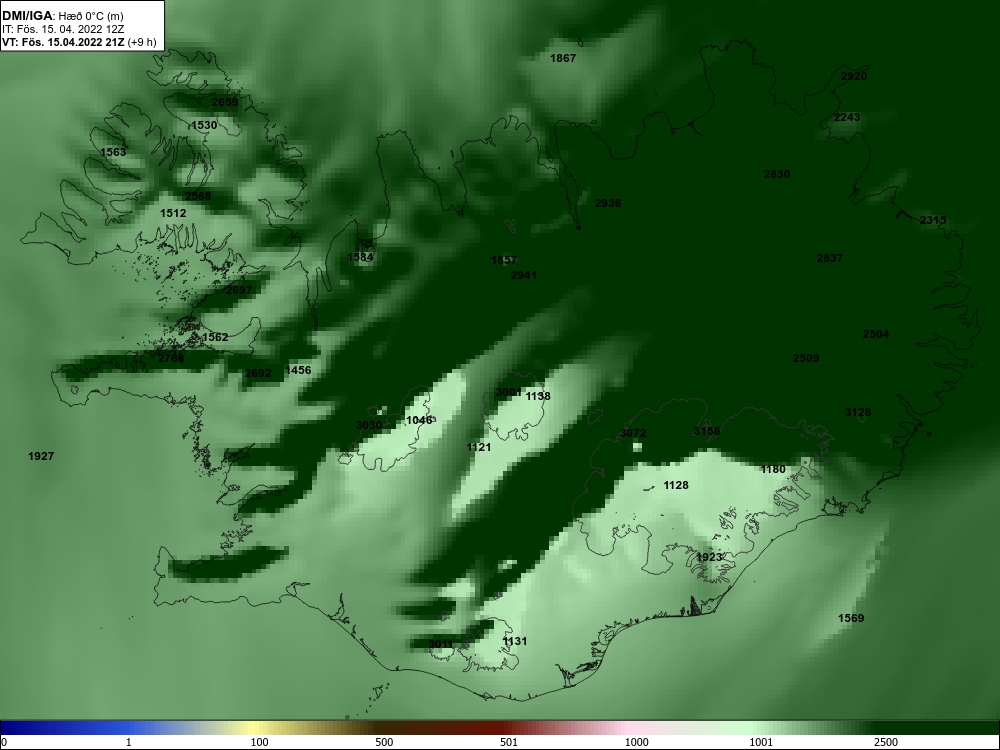Select the map value 3128
The width and height of the screenshot is (1000, 750).
point(858,412)
